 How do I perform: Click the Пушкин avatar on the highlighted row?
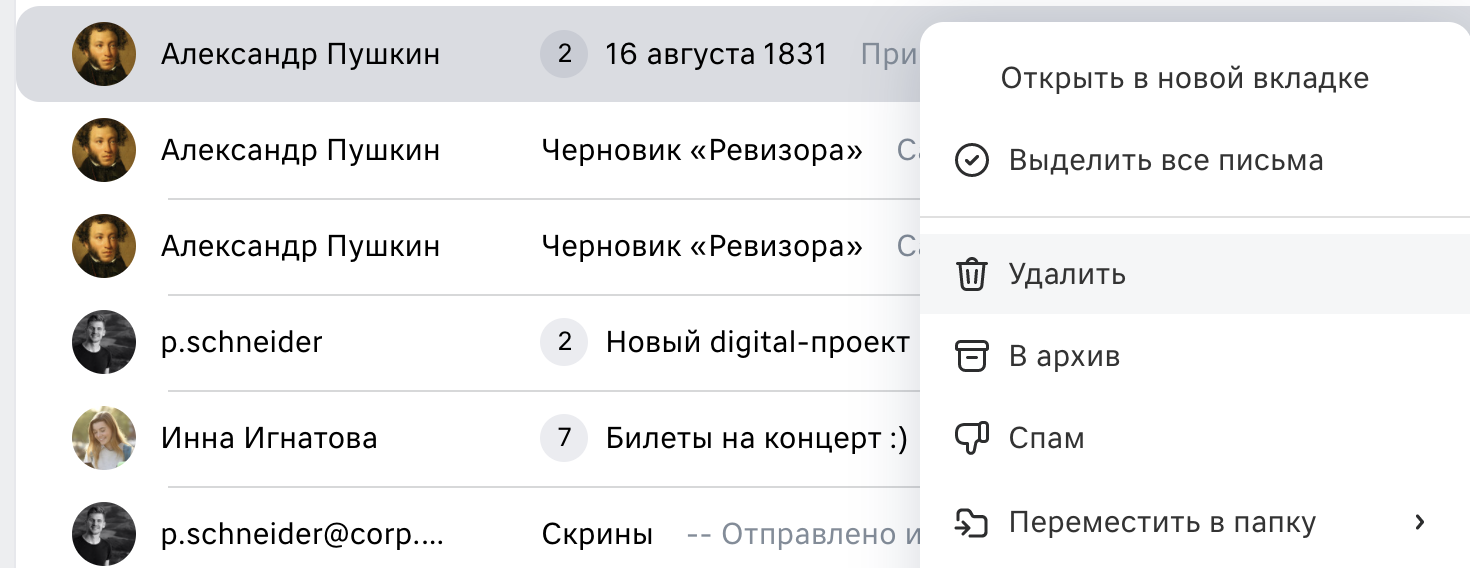click(x=104, y=54)
